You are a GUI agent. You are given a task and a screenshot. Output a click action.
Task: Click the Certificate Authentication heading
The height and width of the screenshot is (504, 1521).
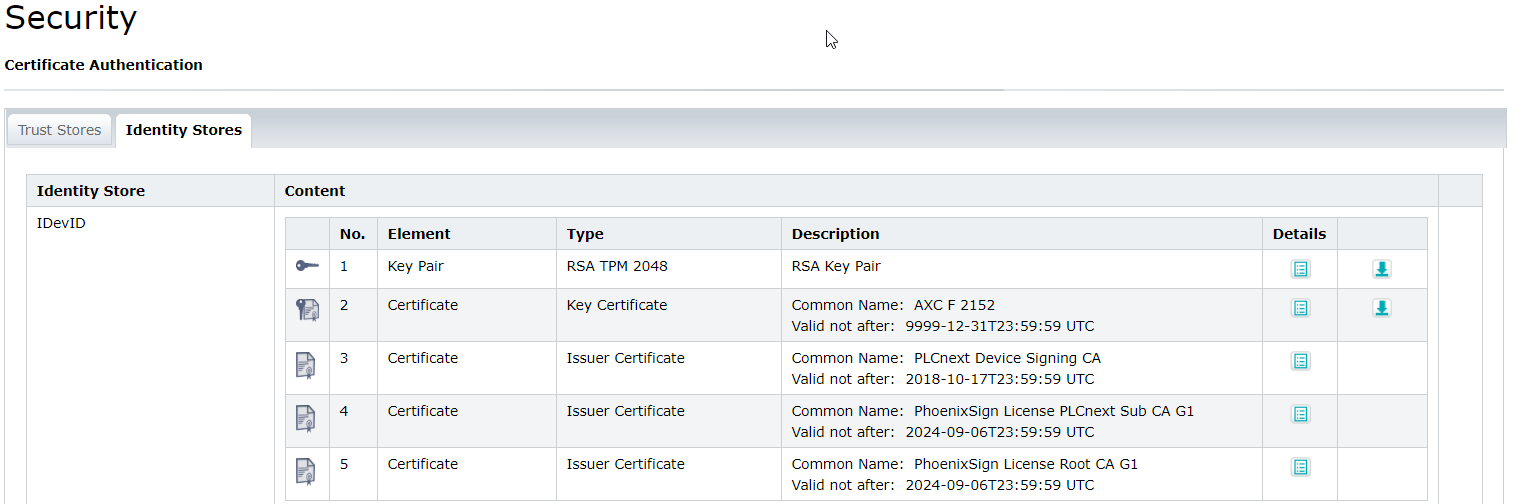coord(104,65)
